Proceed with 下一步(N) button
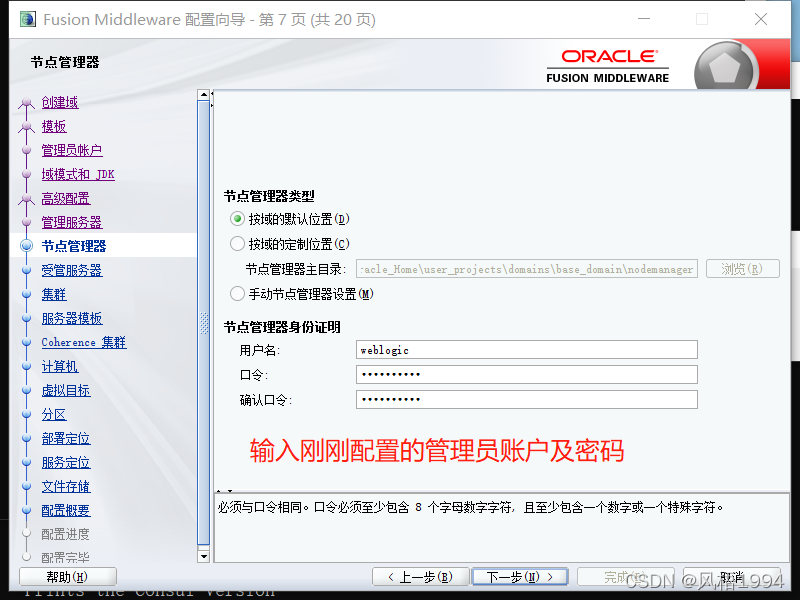This screenshot has width=800, height=600. (520, 577)
